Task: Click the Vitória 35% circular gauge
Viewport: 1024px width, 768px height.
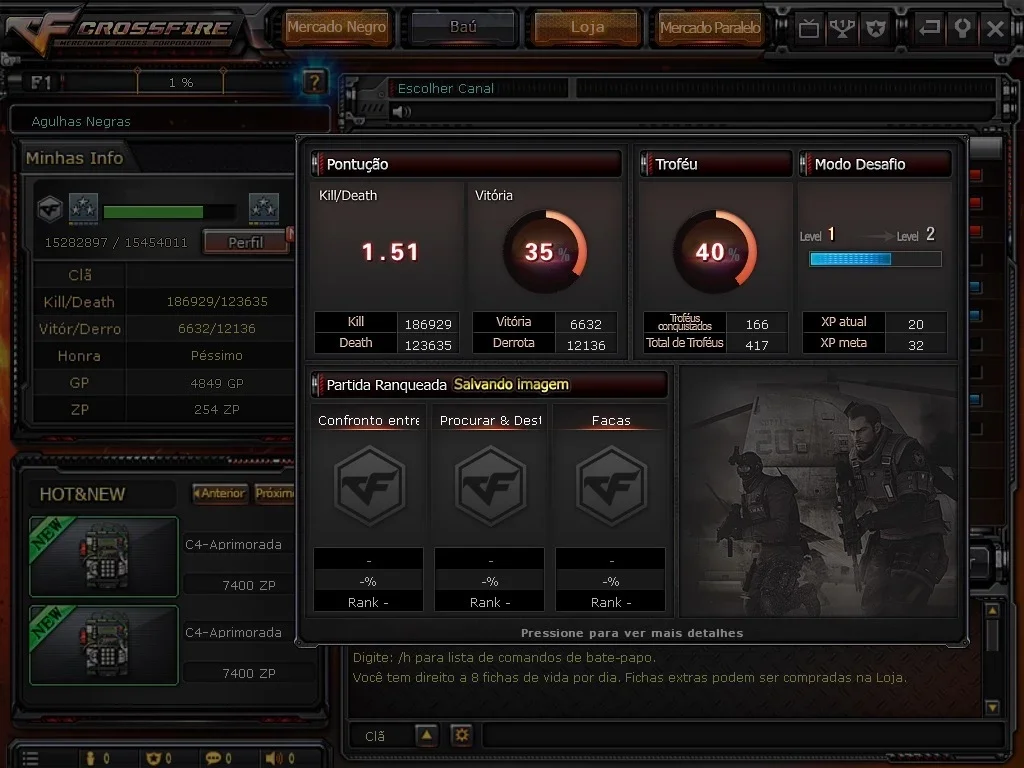Action: pyautogui.click(x=545, y=251)
